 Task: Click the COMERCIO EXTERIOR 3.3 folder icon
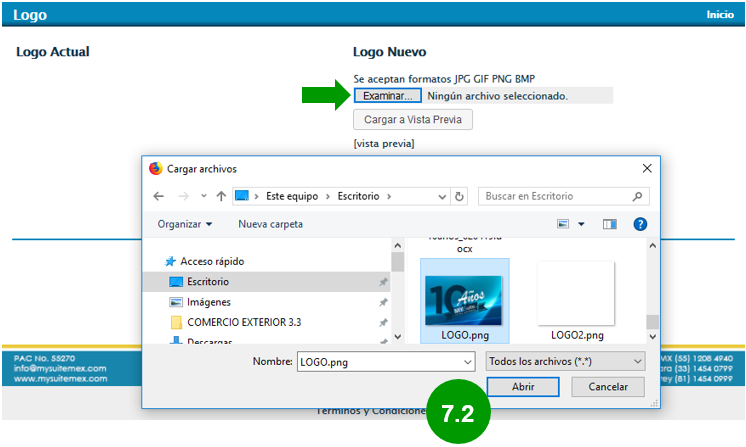click(x=176, y=322)
